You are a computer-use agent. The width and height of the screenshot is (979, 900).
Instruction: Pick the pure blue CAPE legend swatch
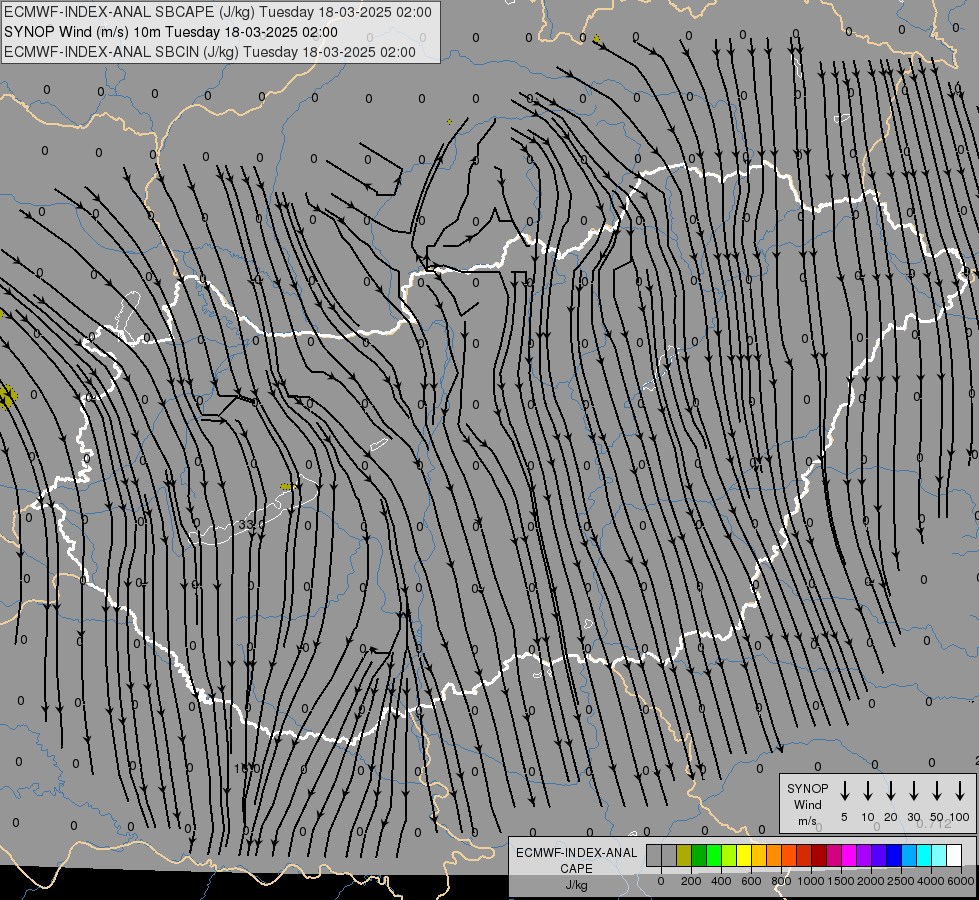[893, 855]
